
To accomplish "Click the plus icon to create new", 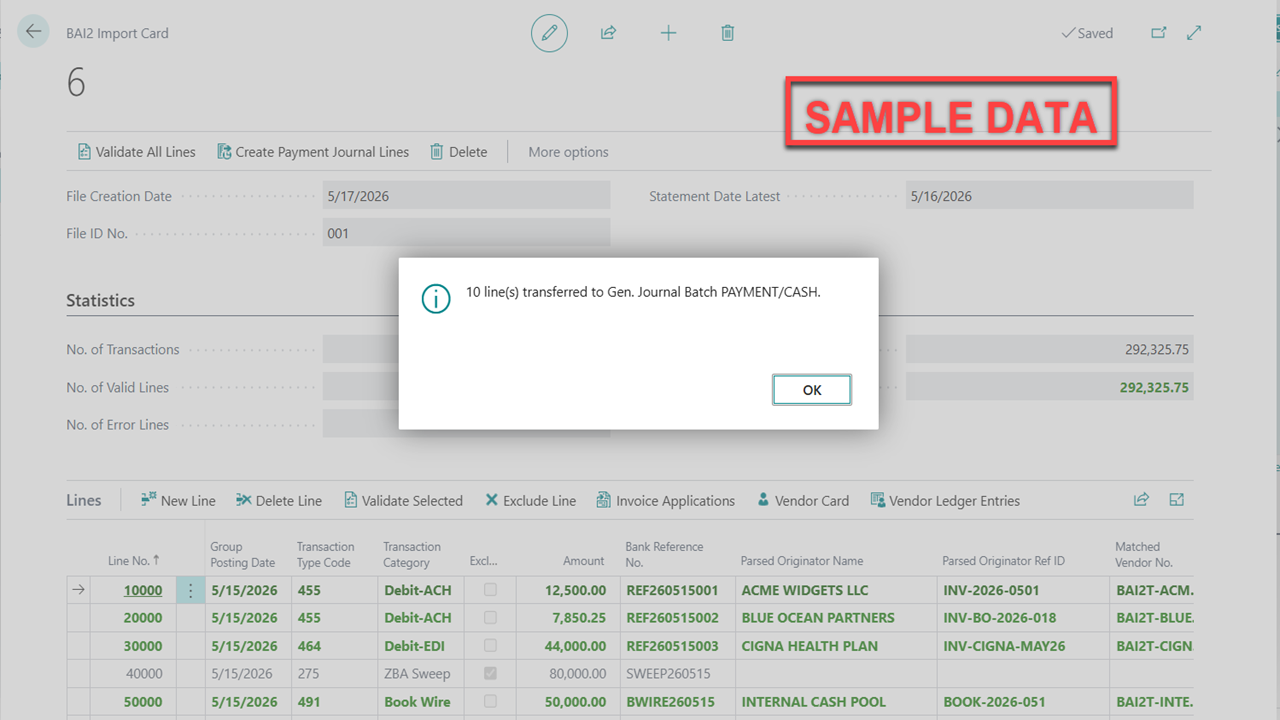I will coord(668,33).
